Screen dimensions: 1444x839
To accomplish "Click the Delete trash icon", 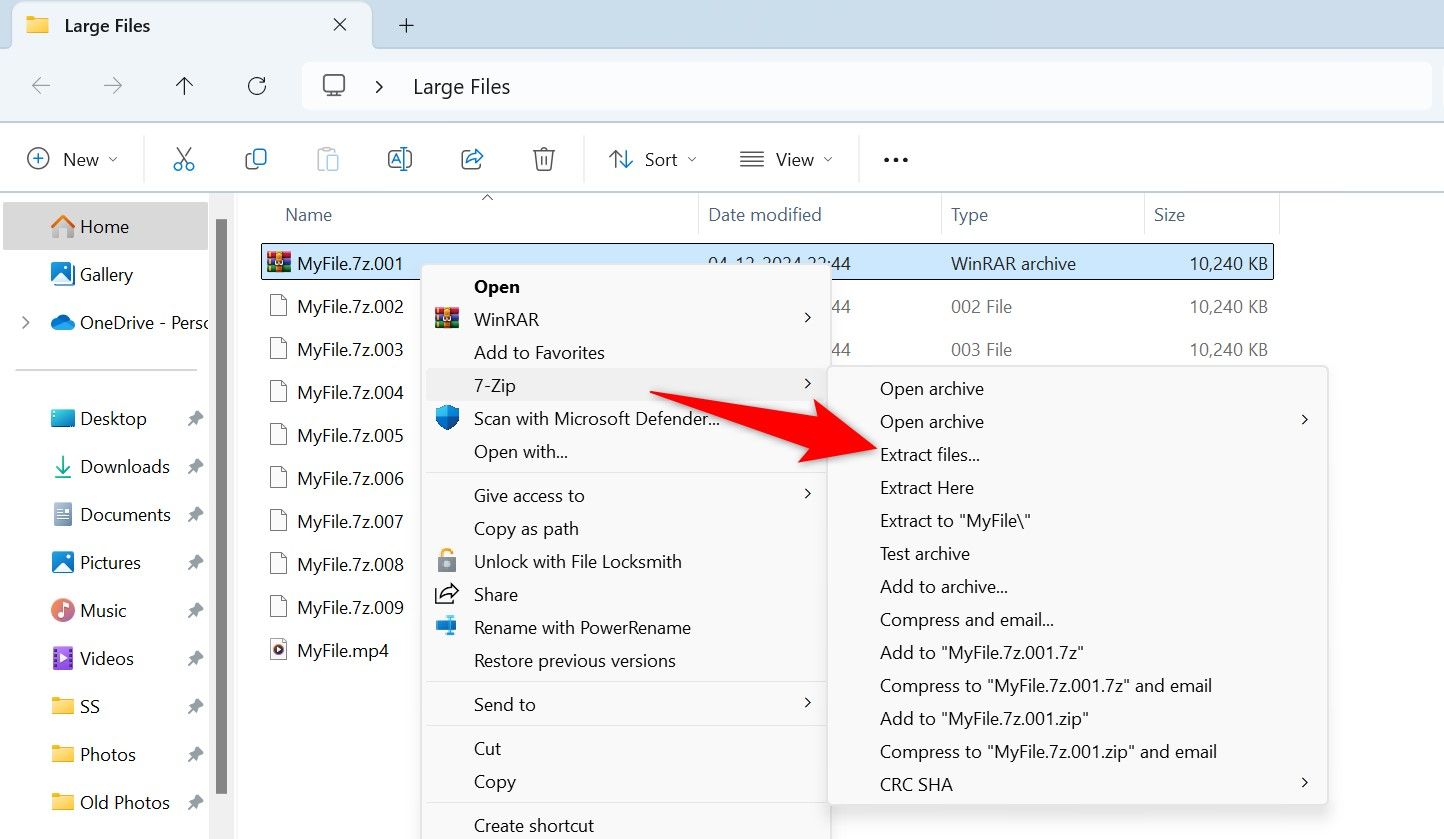I will point(543,158).
